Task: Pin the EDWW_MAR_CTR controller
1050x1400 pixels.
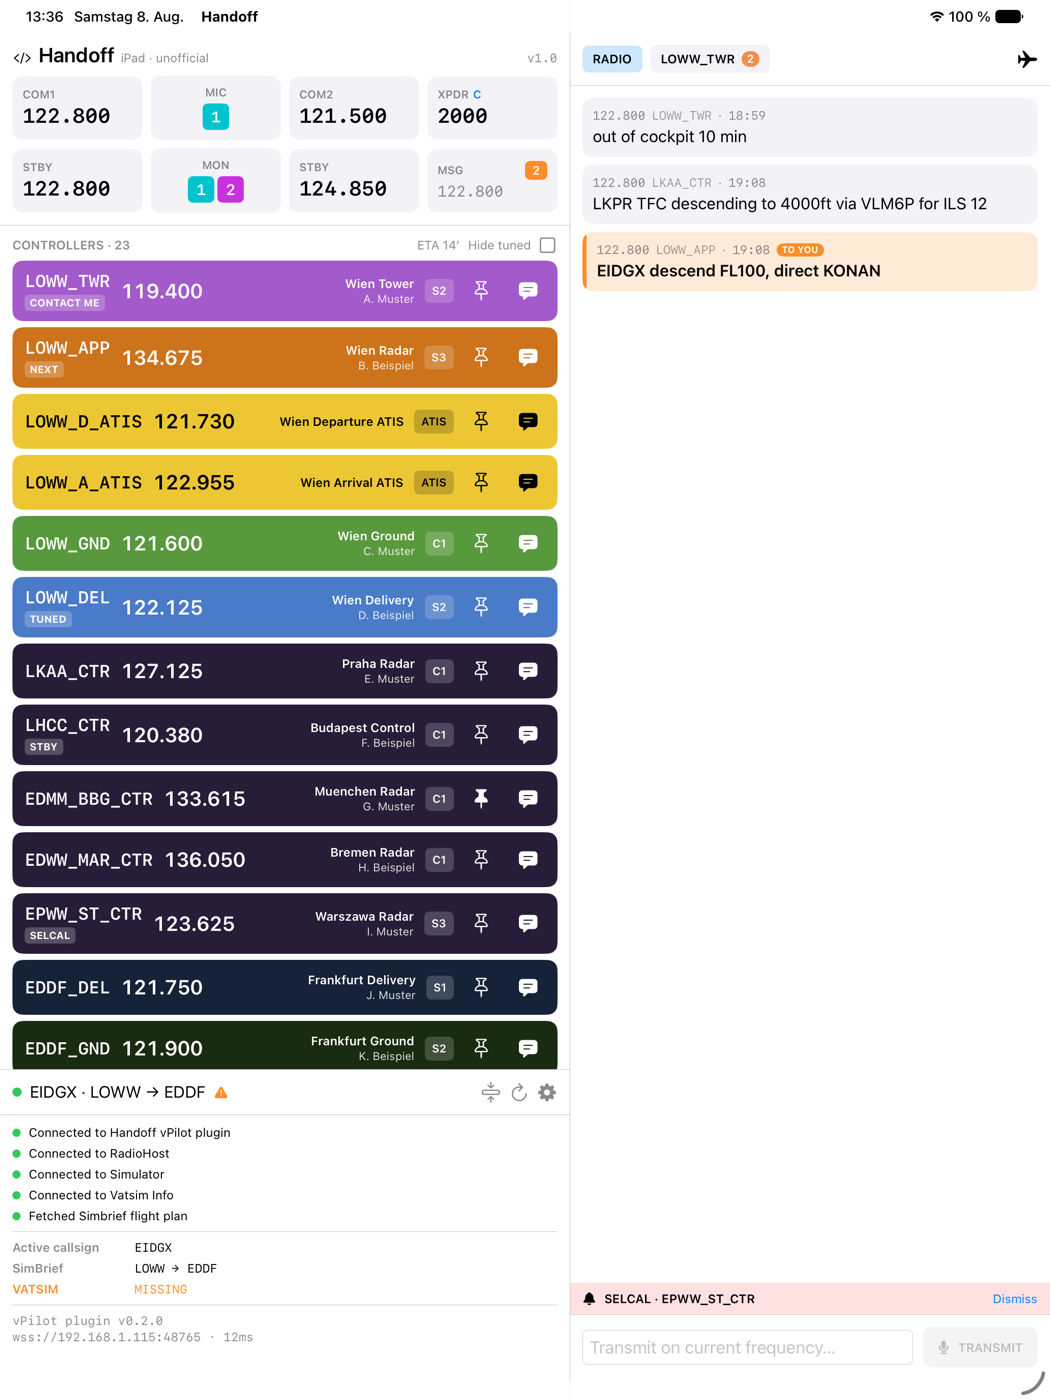Action: [481, 860]
